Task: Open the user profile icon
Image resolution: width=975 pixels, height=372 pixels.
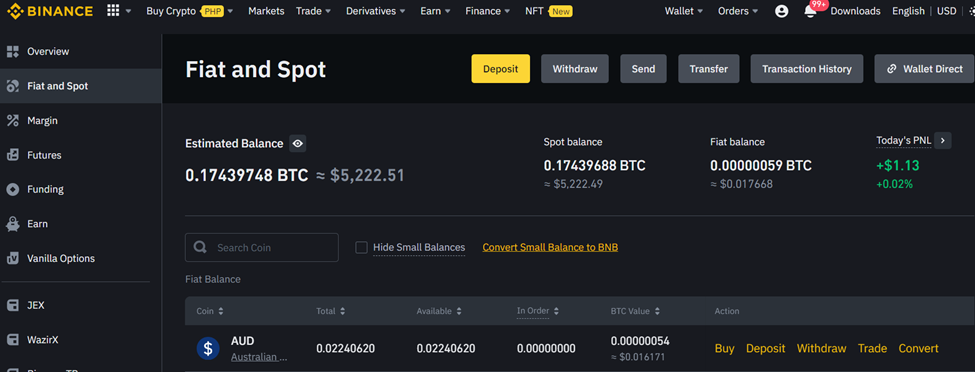Action: 782,11
